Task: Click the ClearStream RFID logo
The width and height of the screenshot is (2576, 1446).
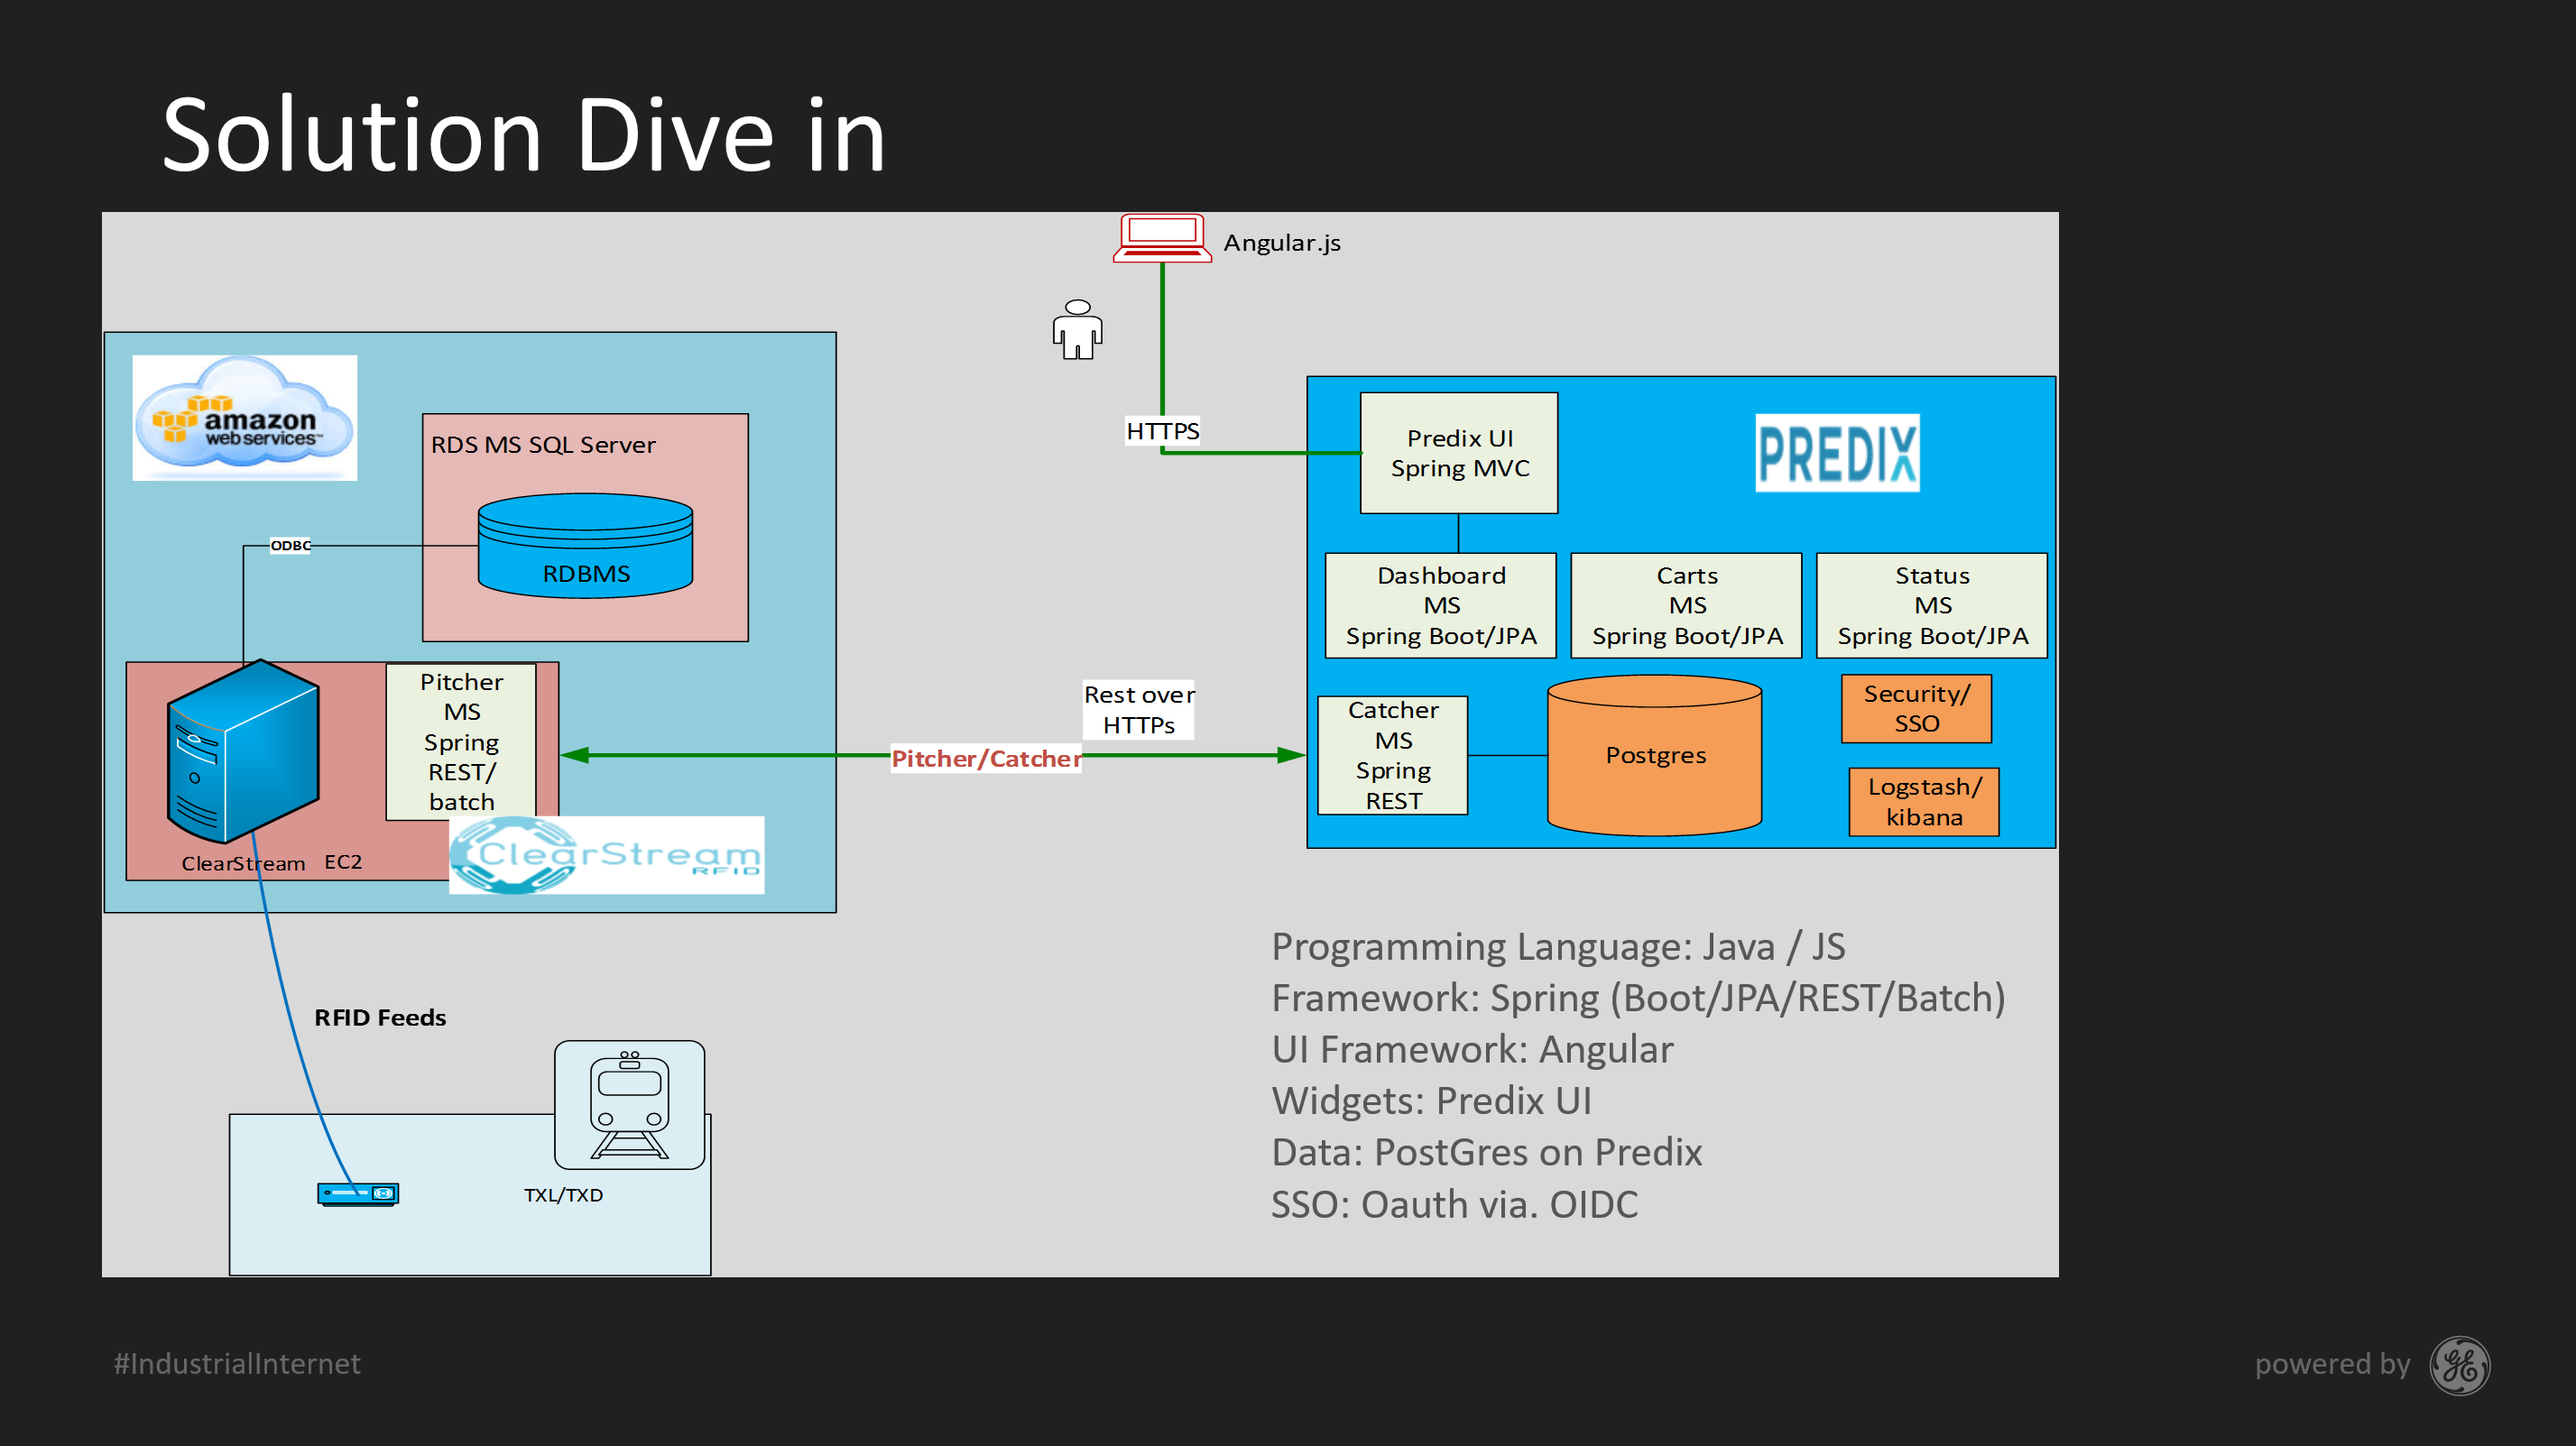Action: [x=607, y=855]
